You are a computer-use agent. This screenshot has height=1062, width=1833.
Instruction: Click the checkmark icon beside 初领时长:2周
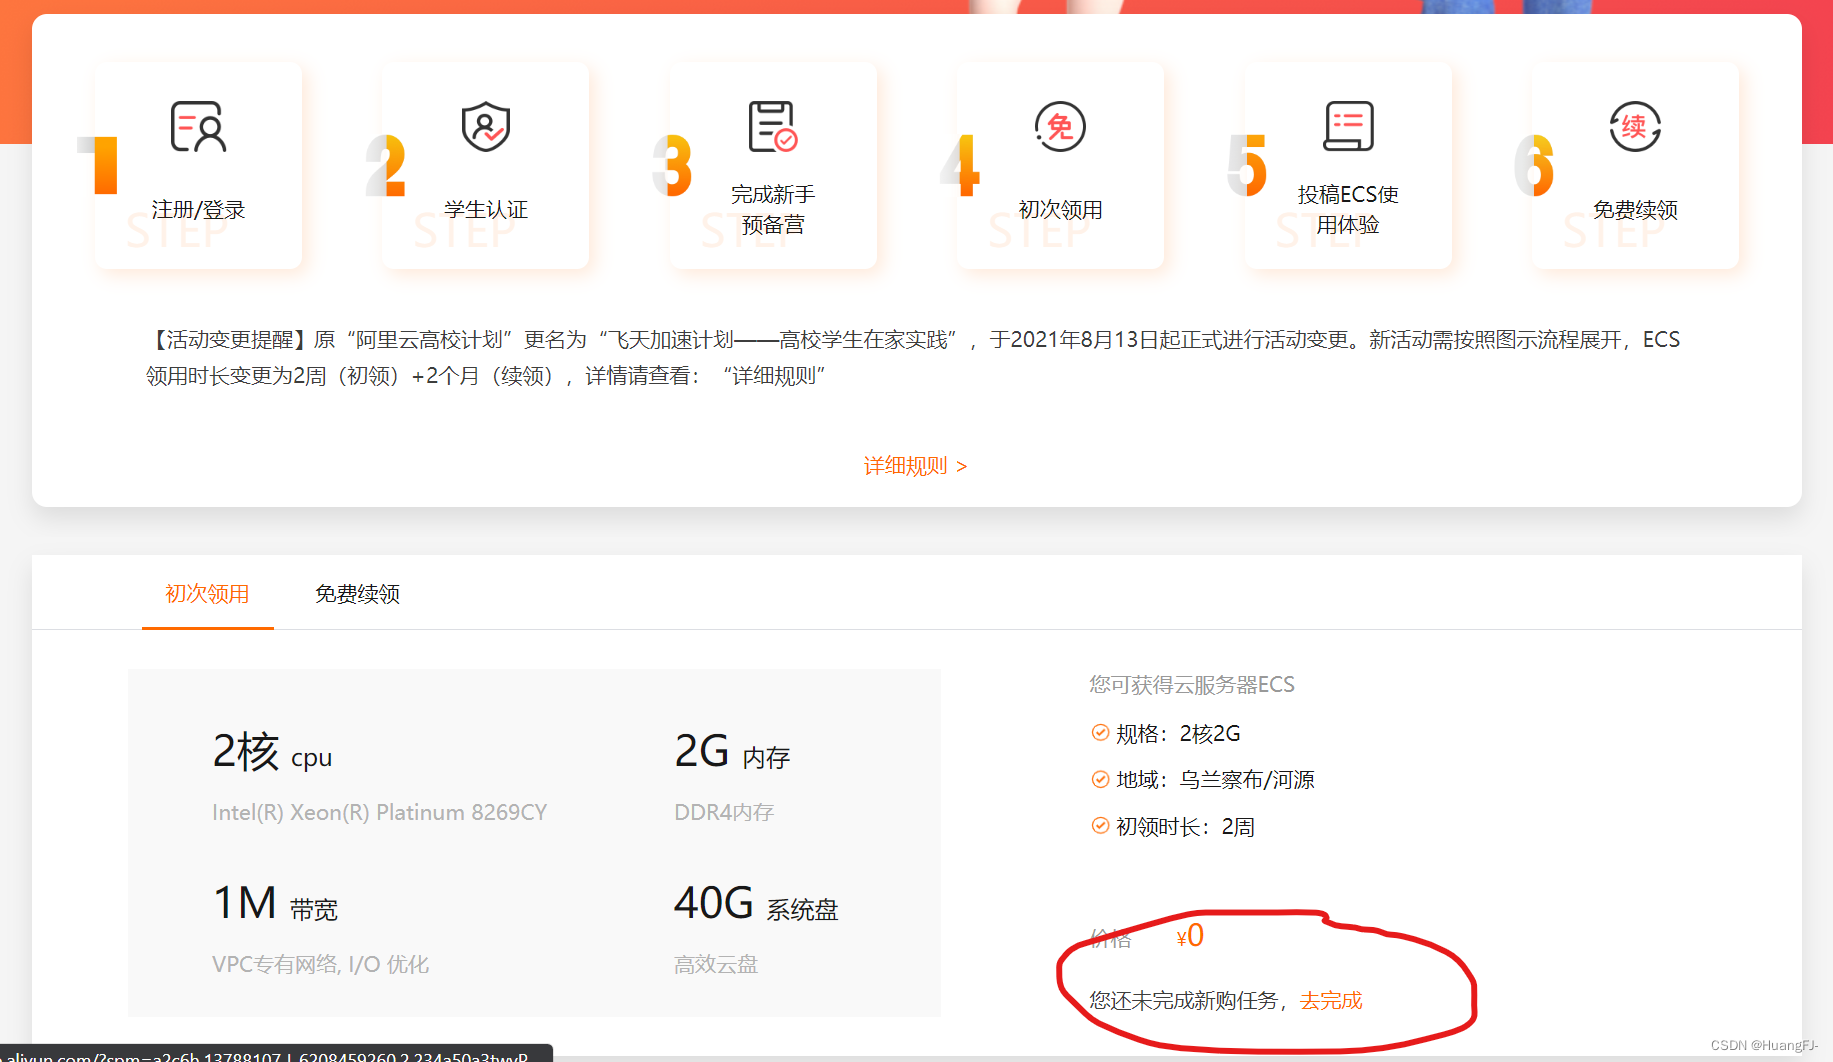(1100, 826)
